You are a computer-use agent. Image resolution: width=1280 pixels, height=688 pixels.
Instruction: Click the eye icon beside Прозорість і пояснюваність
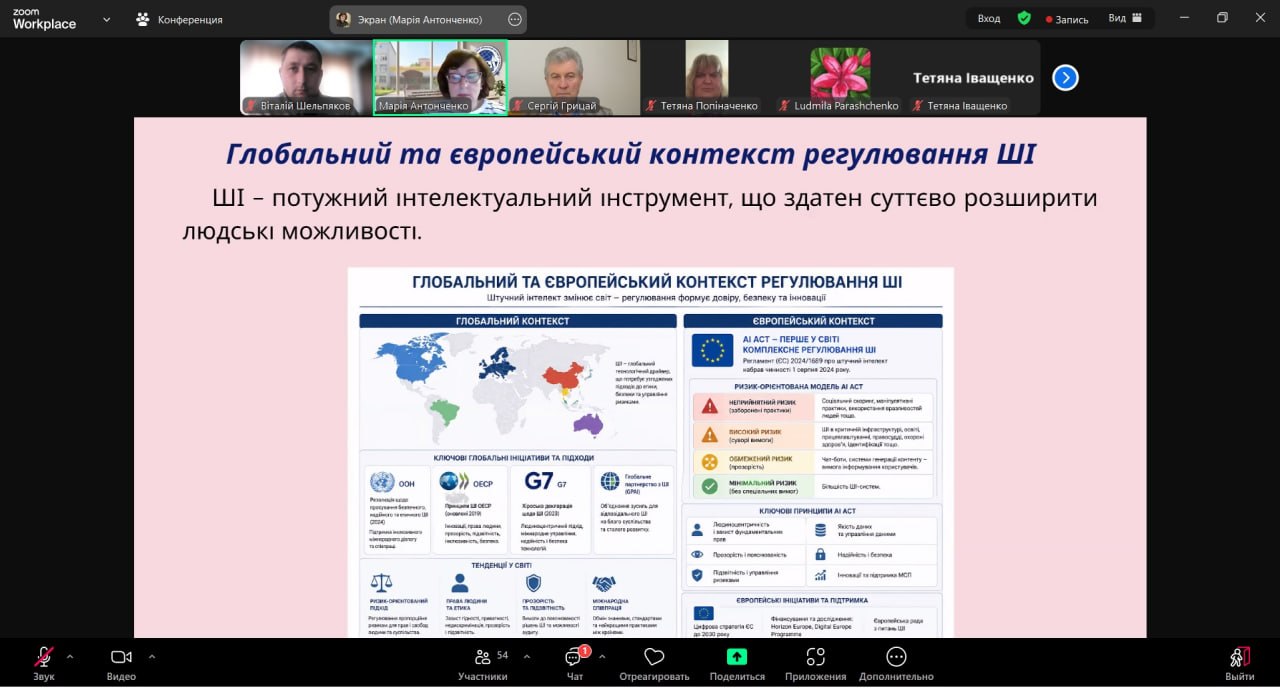(697, 554)
